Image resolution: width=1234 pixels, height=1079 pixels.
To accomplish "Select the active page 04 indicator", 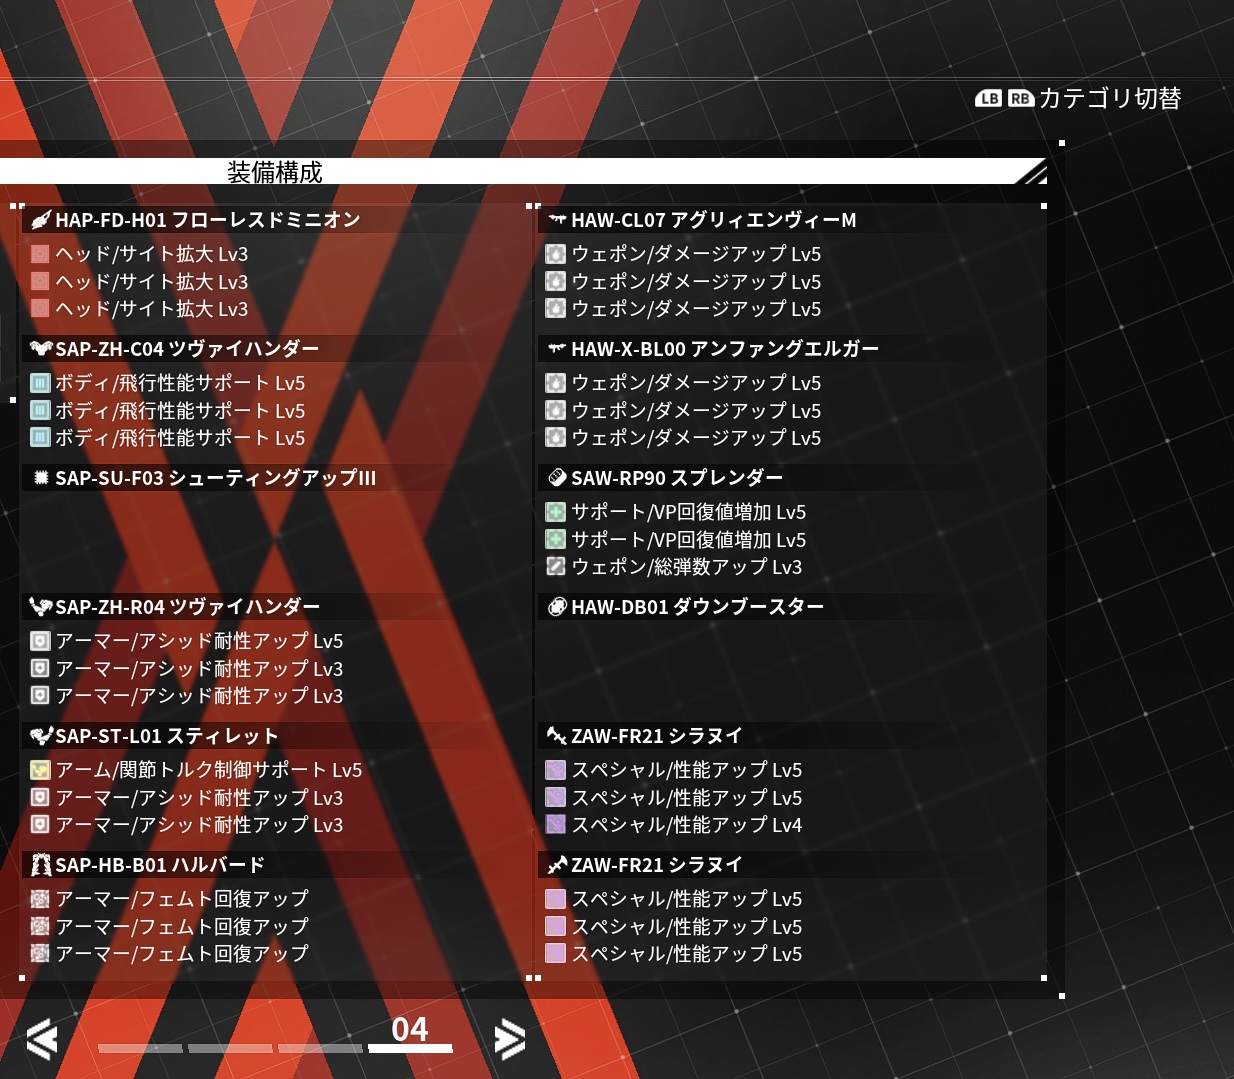I will click(x=410, y=1048).
